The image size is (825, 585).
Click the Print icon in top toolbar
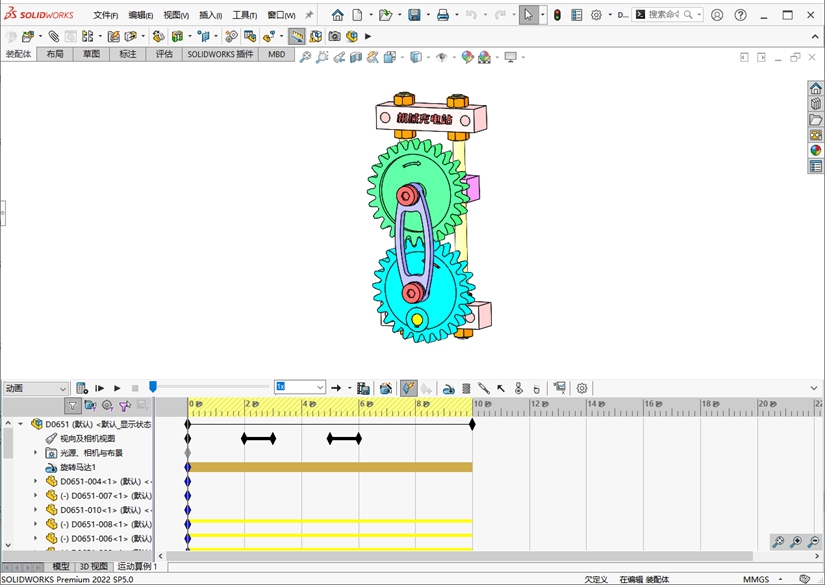click(x=442, y=15)
